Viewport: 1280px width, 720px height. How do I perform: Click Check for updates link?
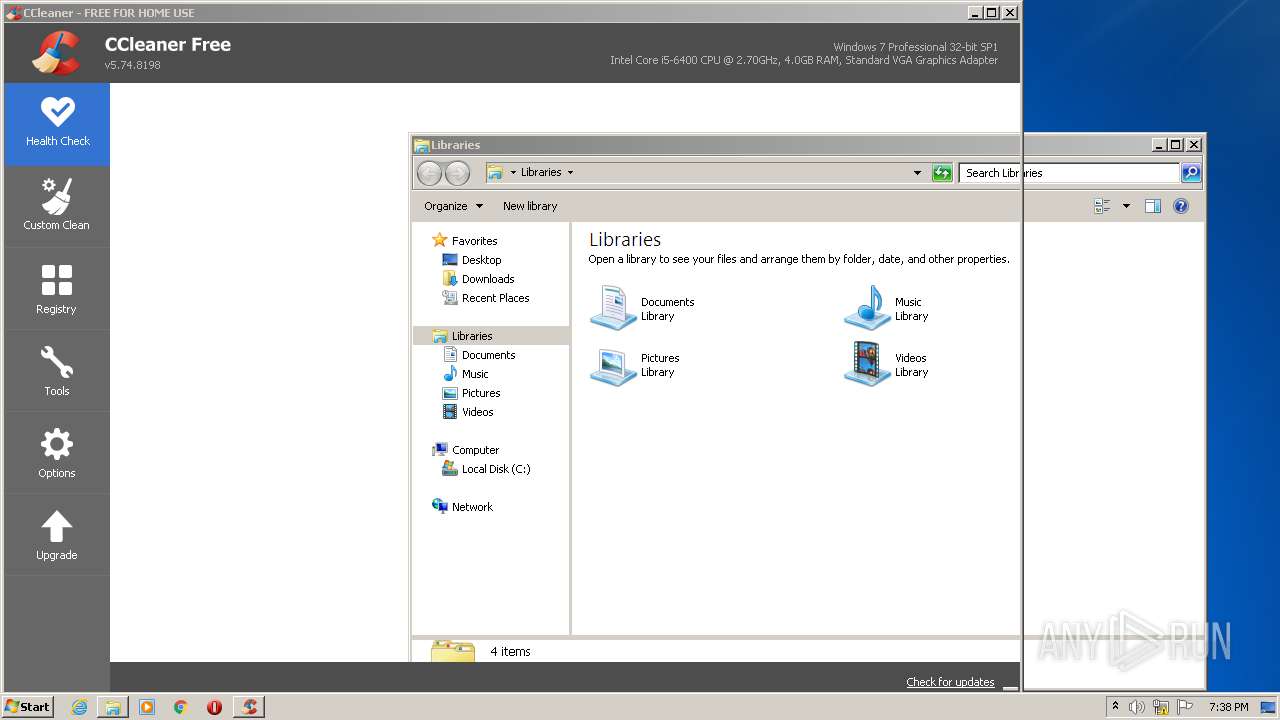click(950, 682)
